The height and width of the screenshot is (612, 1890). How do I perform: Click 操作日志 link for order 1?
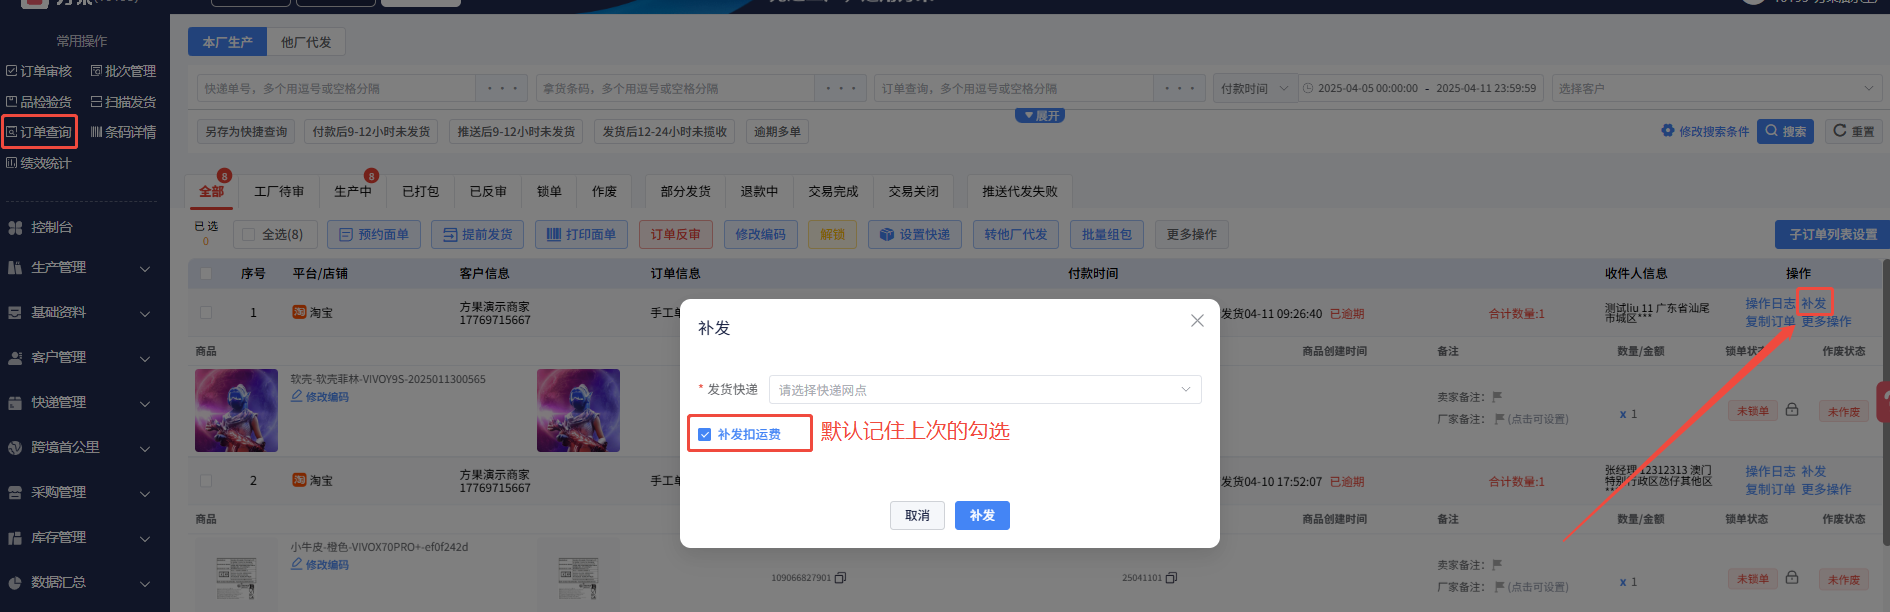click(x=1770, y=303)
